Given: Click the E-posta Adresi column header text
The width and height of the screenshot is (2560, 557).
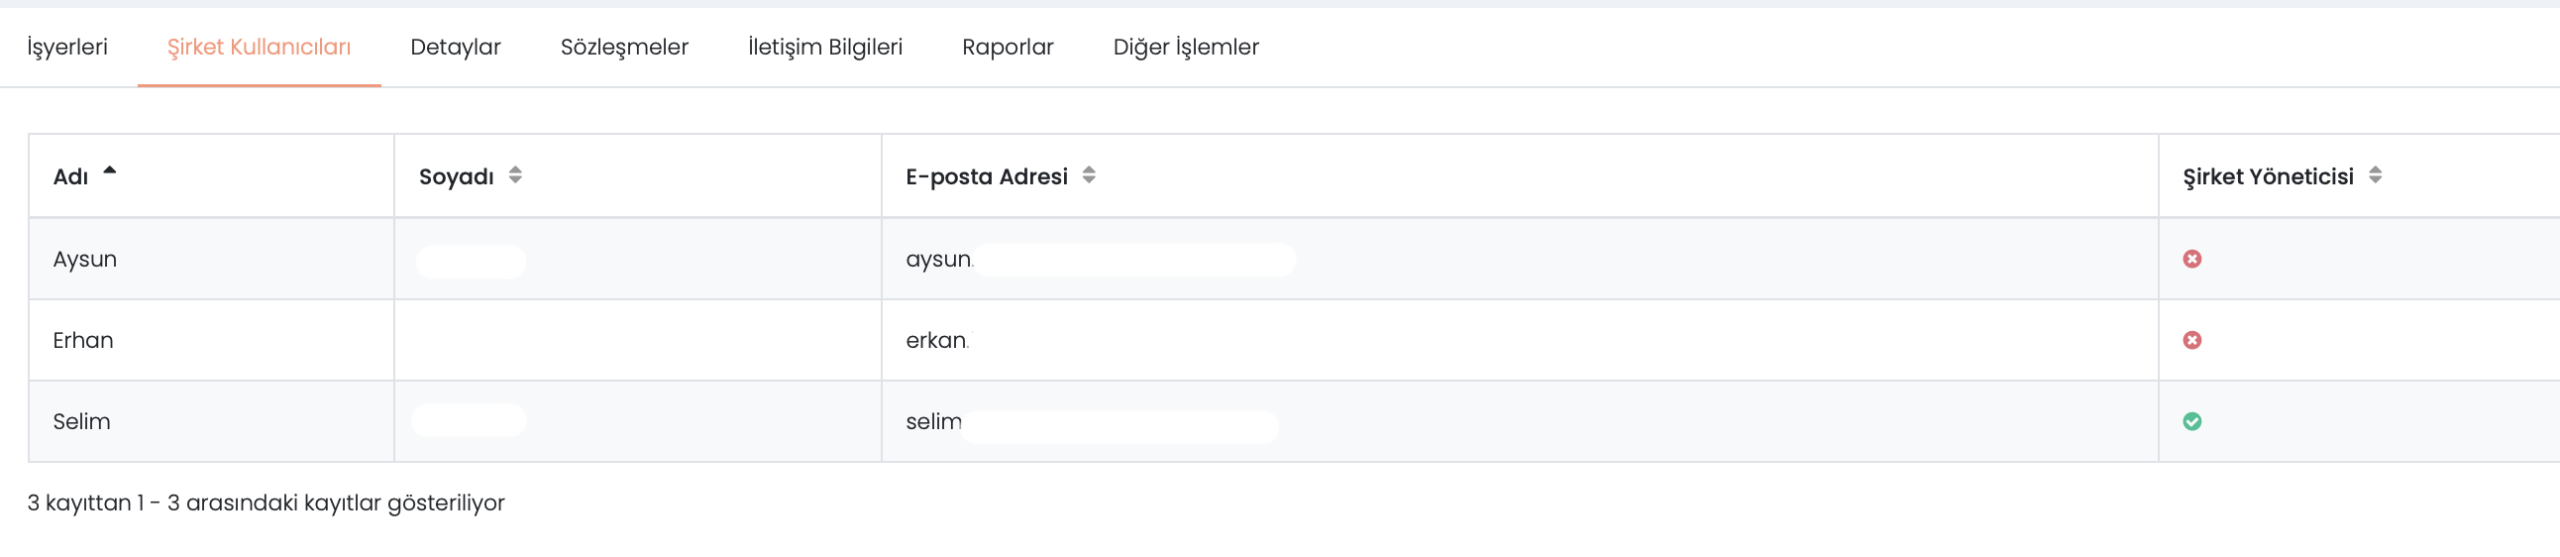Looking at the screenshot, I should point(987,177).
